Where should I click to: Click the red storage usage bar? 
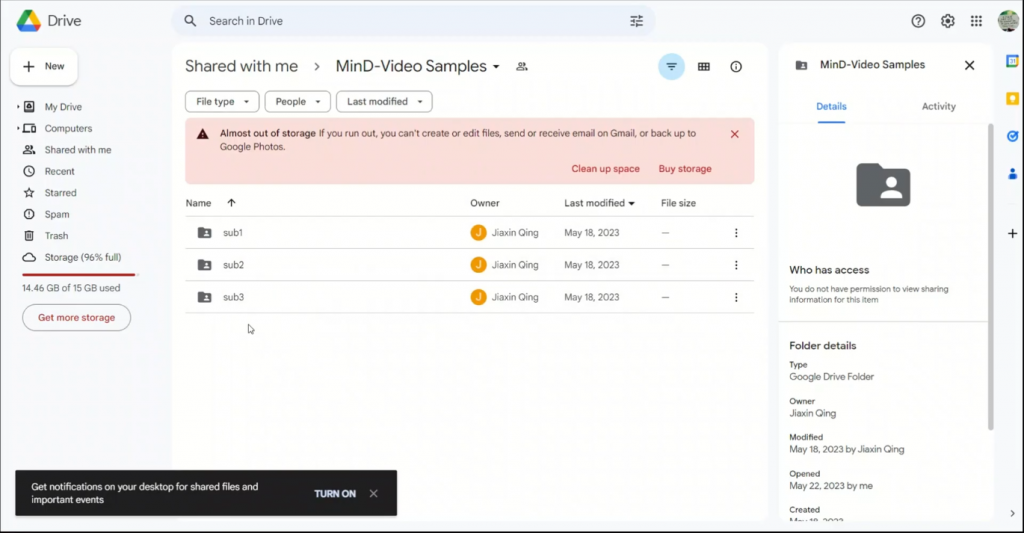[79, 275]
